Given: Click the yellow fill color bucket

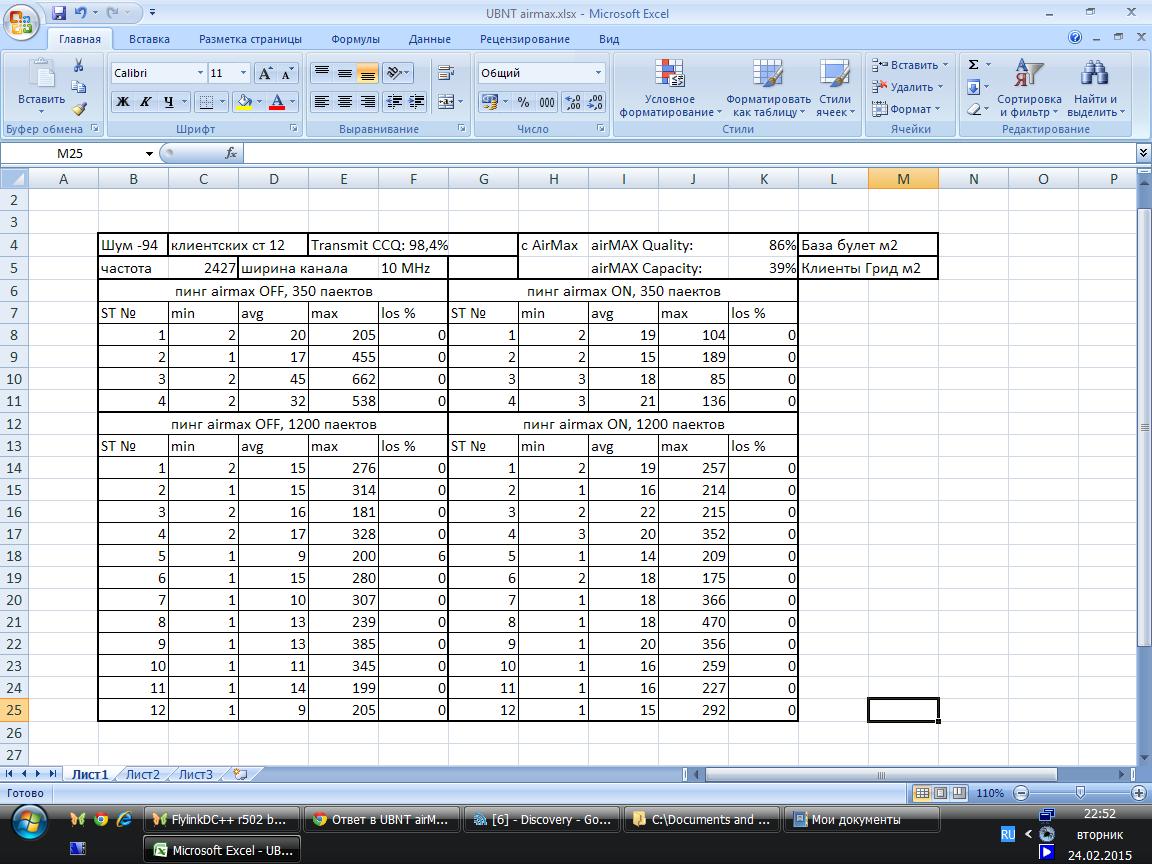Looking at the screenshot, I should (x=243, y=102).
